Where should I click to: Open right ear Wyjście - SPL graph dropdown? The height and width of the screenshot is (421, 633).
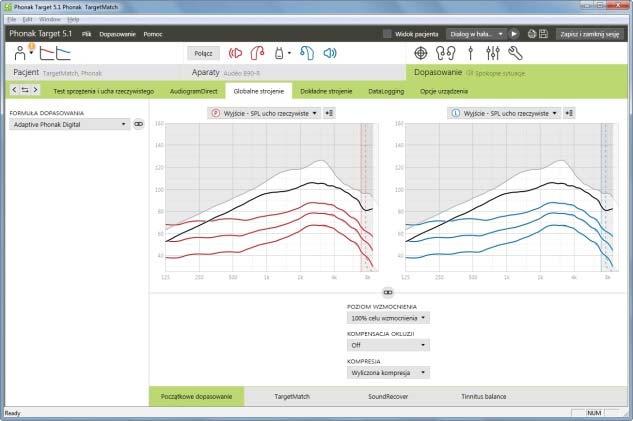[x=264, y=113]
